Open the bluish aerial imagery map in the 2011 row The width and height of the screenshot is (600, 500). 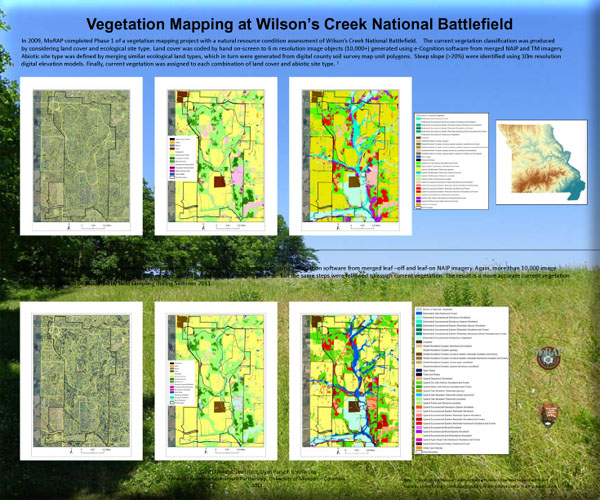(x=81, y=381)
